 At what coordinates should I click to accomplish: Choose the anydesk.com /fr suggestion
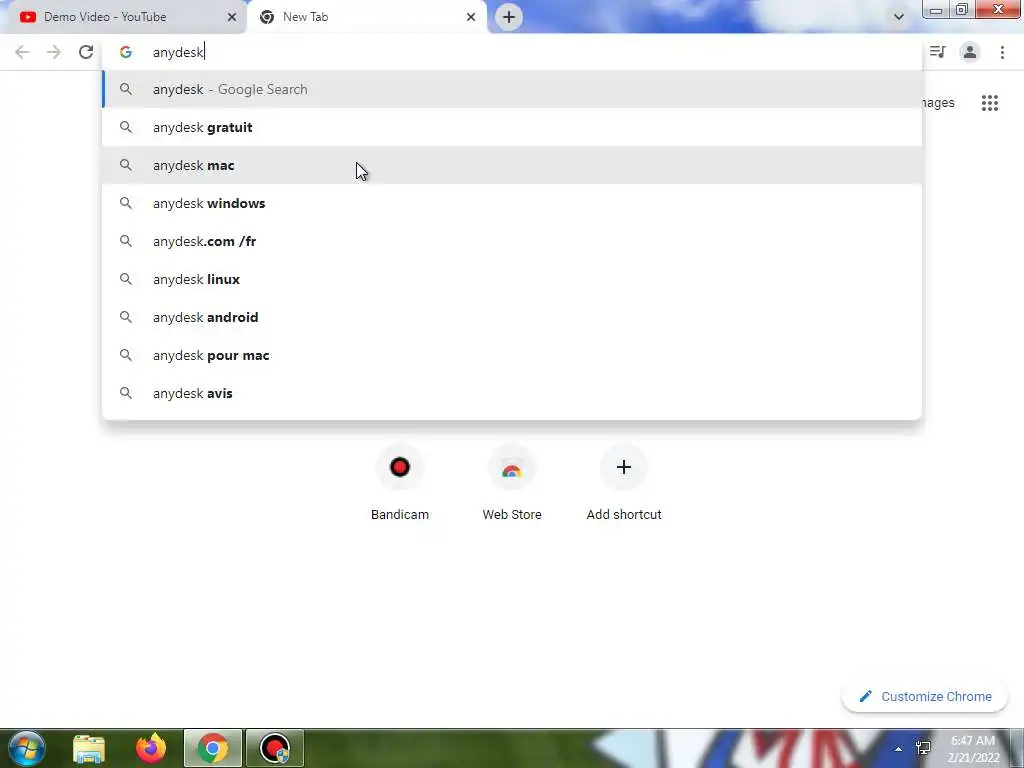(513, 241)
